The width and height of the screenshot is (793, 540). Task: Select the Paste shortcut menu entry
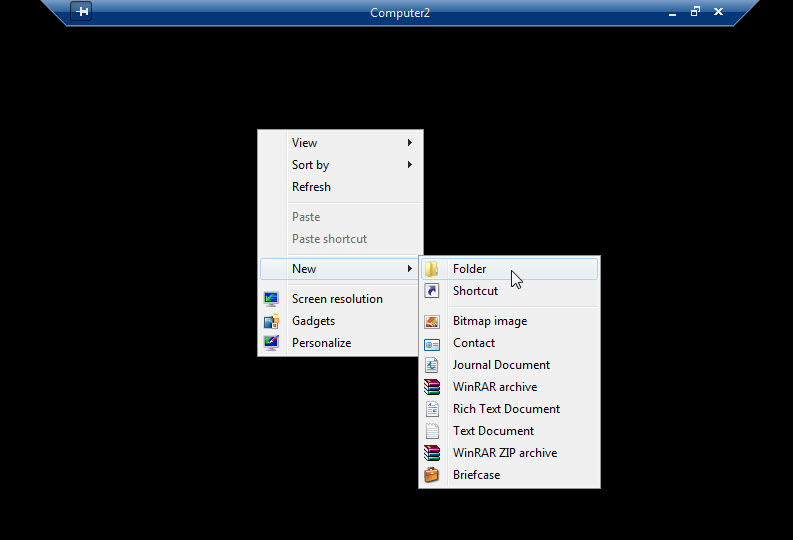pyautogui.click(x=340, y=239)
